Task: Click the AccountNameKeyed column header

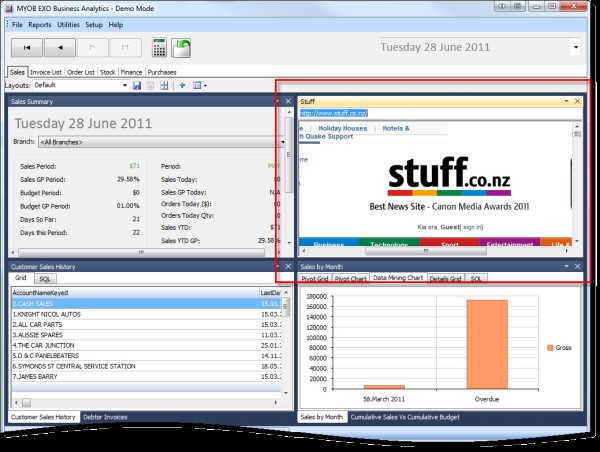Action: (135, 293)
